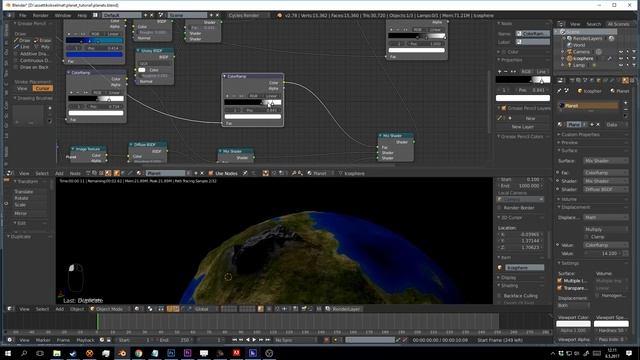Open the Help menu

(x=82, y=16)
